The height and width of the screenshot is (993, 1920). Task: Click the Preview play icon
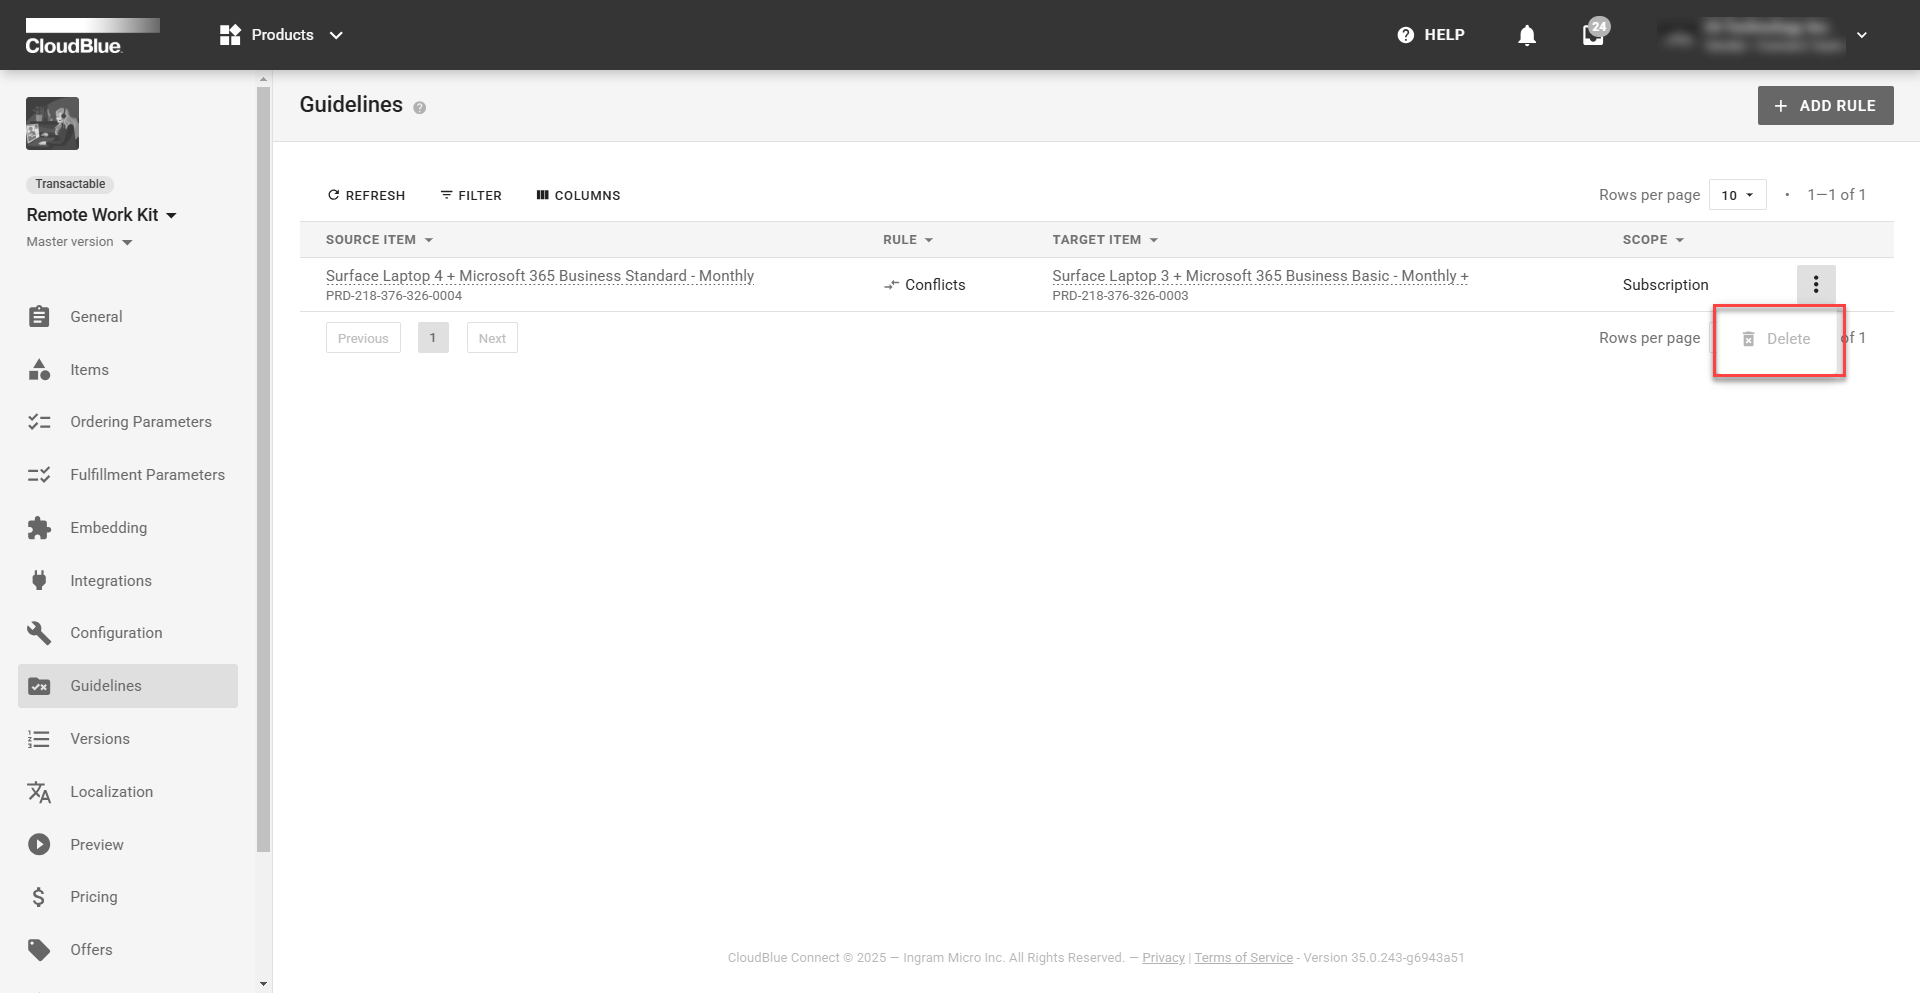pyautogui.click(x=39, y=845)
